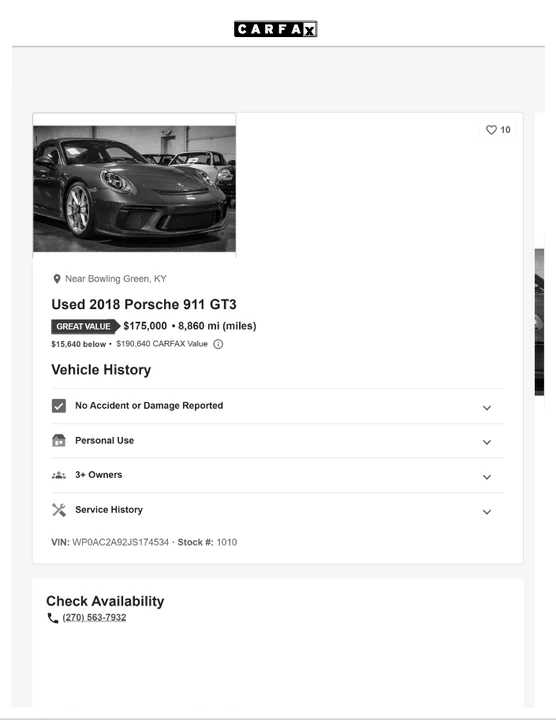This screenshot has height=720, width=556.
Task: Click the GREAT VALUE badge
Action: point(85,326)
